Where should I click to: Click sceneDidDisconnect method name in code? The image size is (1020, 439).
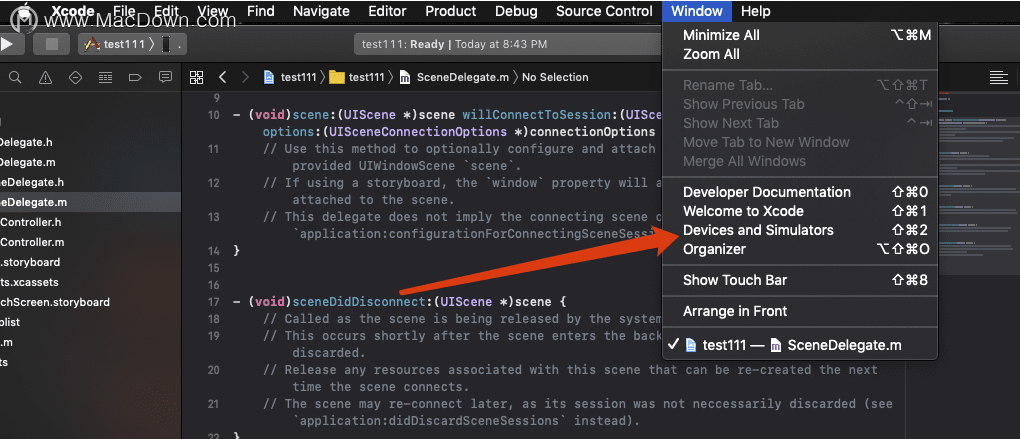tap(359, 302)
